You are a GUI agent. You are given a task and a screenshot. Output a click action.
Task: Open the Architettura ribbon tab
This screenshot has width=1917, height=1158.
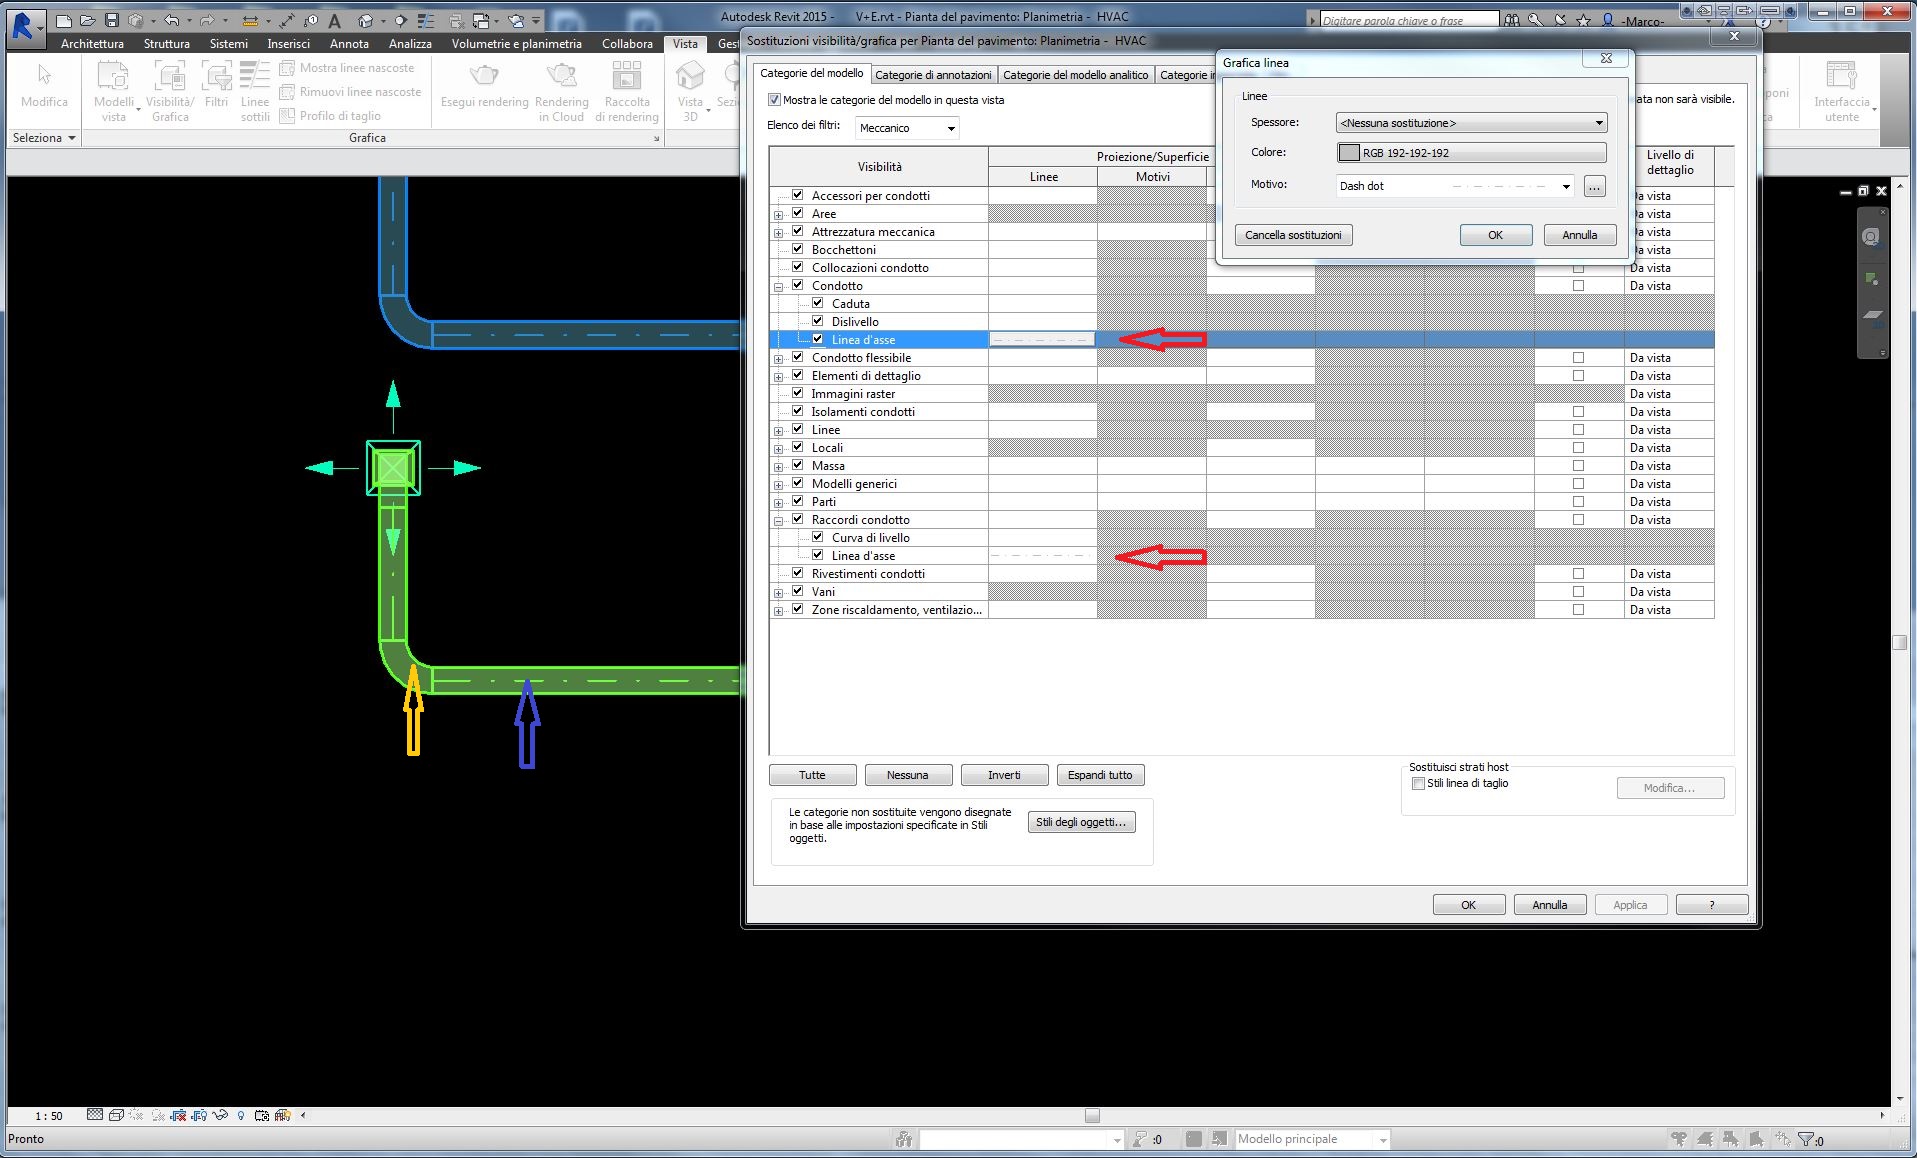tap(92, 44)
